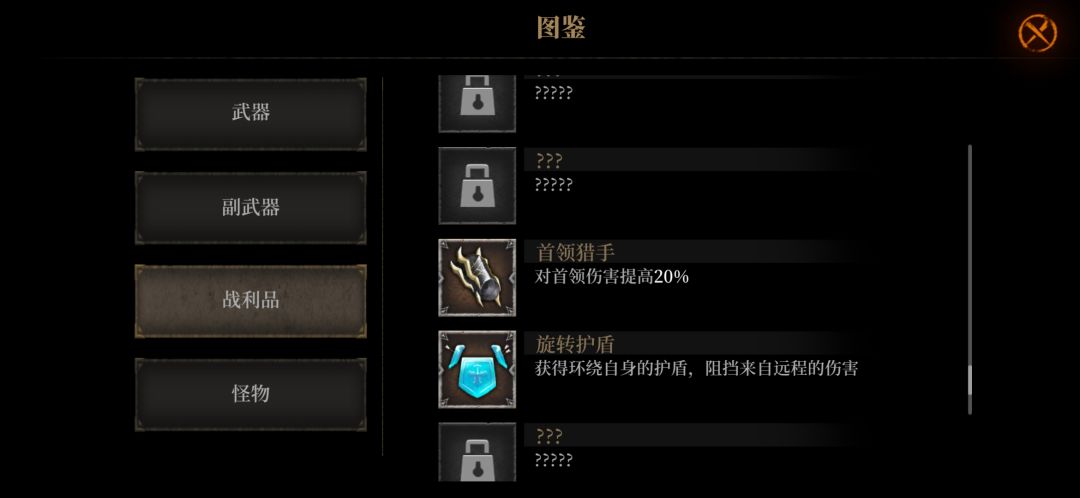Tap the padlock icon below 旋转护盾
Image resolution: width=1080 pixels, height=498 pixels.
[x=477, y=453]
